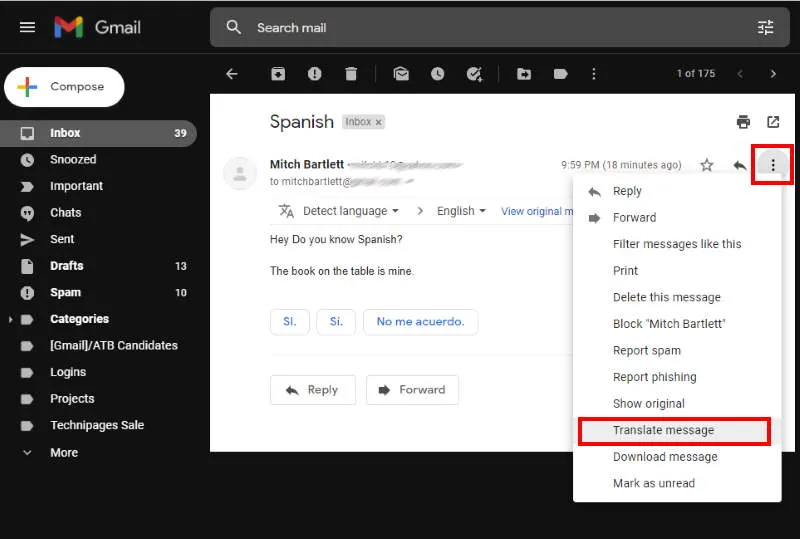Click the translate icon in language bar
Viewport: 800px width, 539px height.
[286, 211]
